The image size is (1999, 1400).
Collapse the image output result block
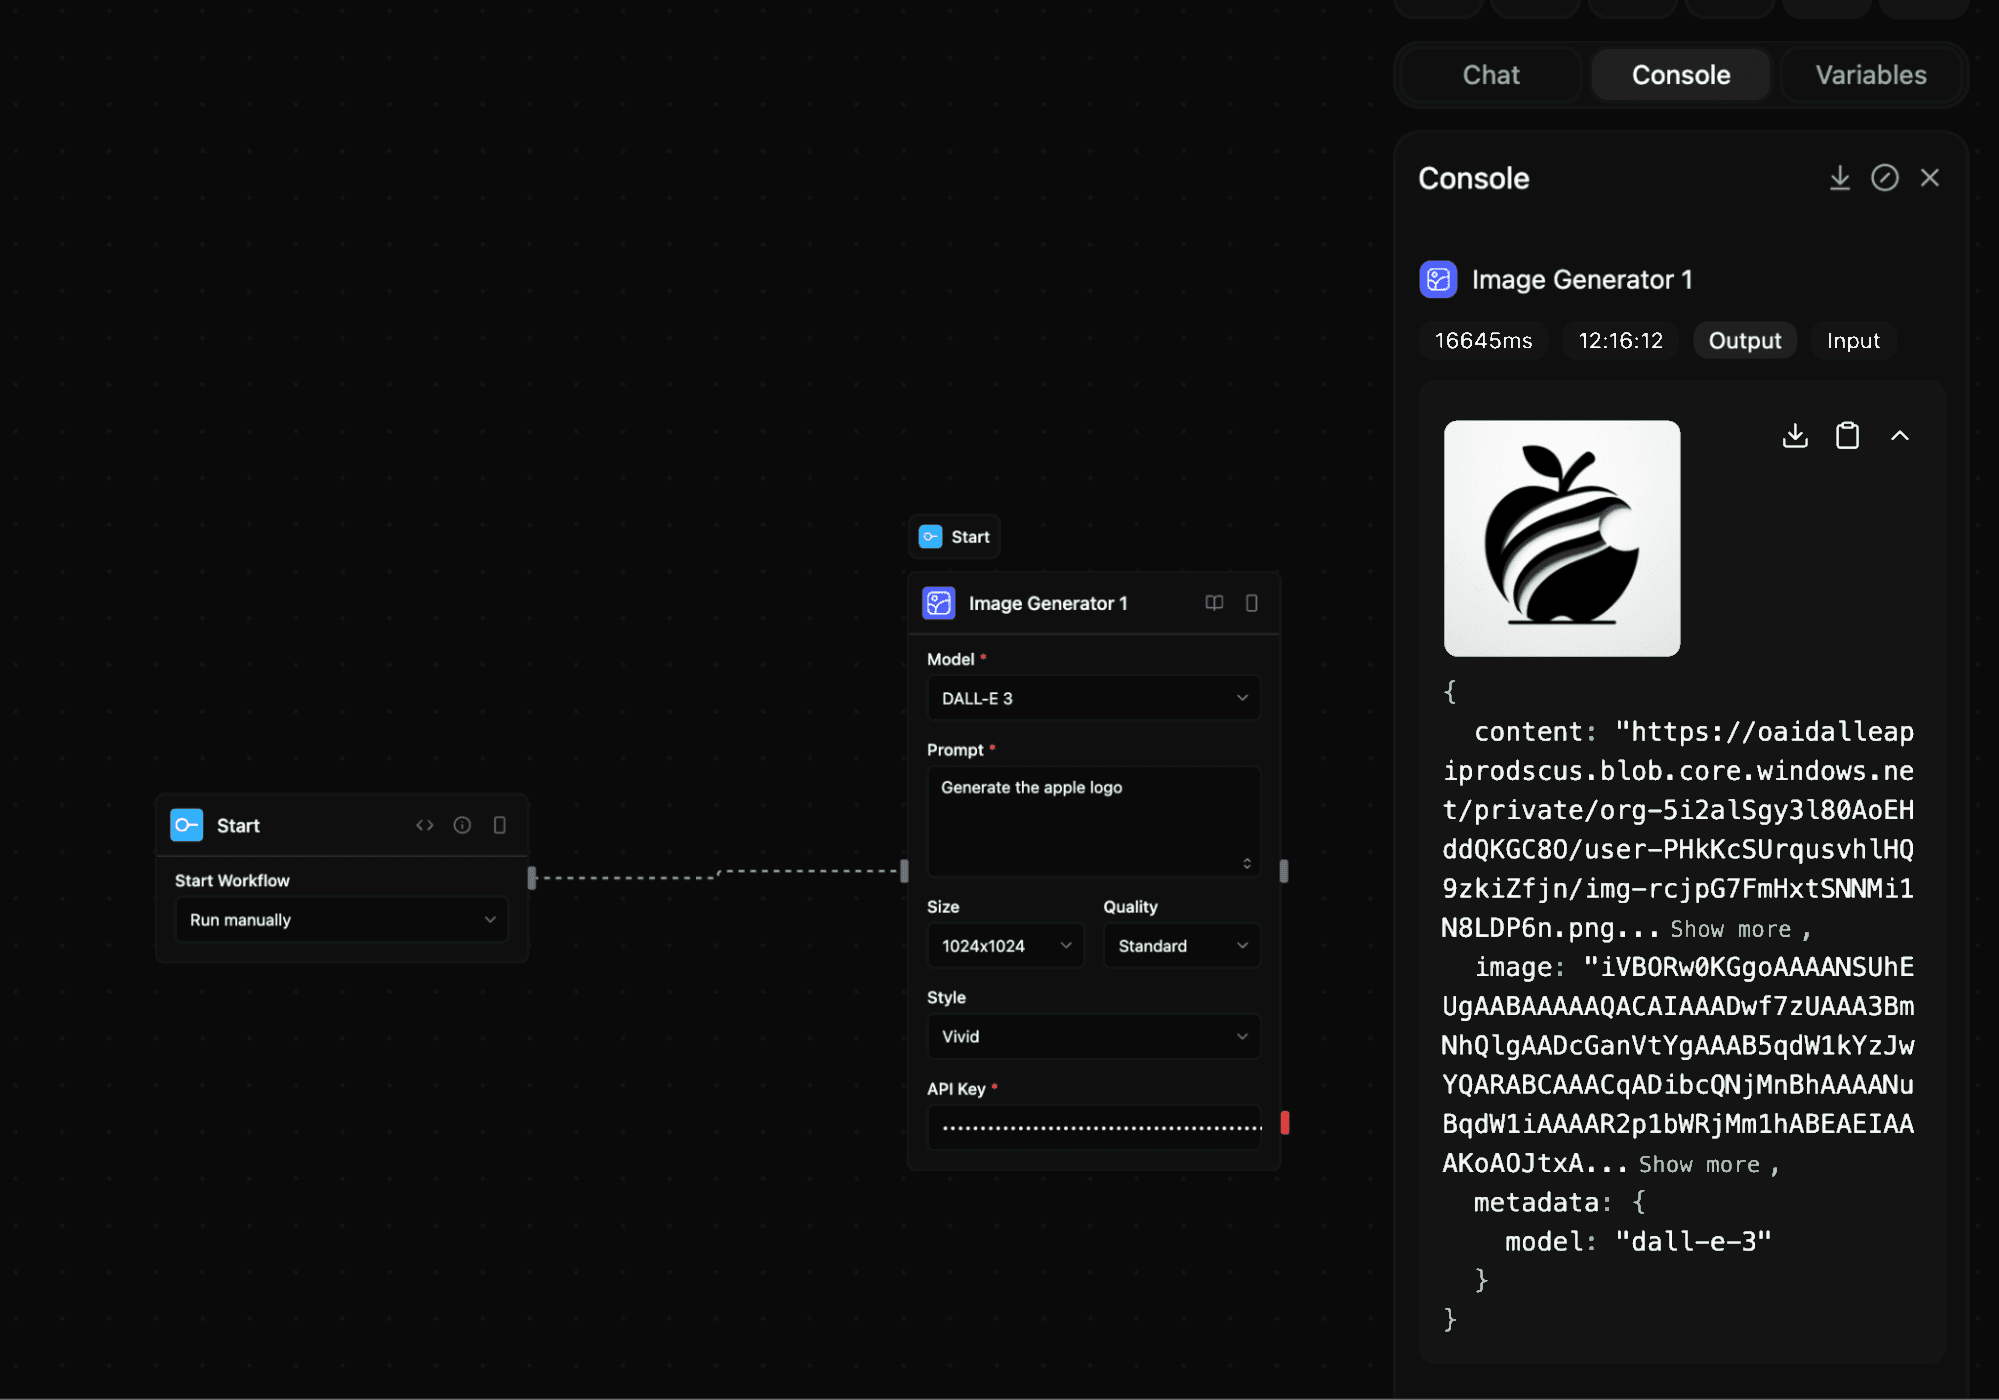(x=1898, y=435)
